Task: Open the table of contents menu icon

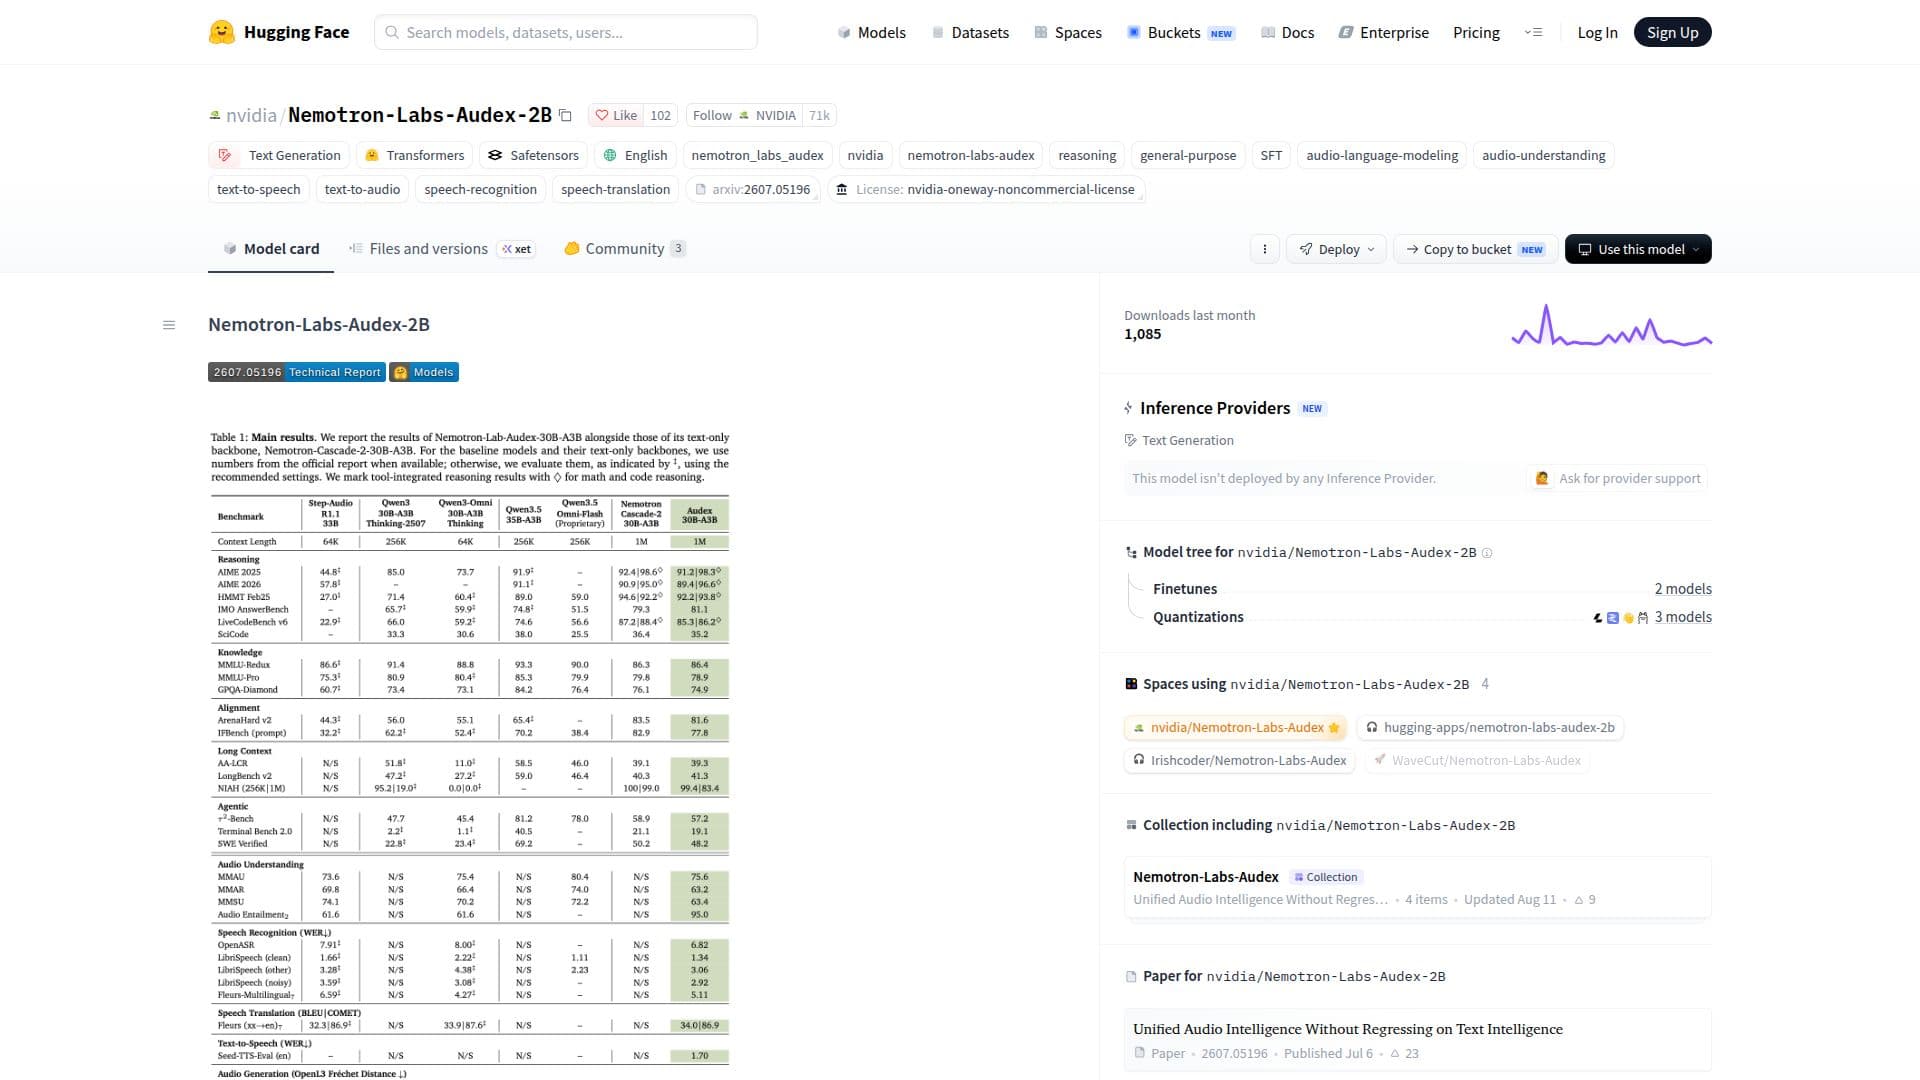Action: tap(169, 325)
